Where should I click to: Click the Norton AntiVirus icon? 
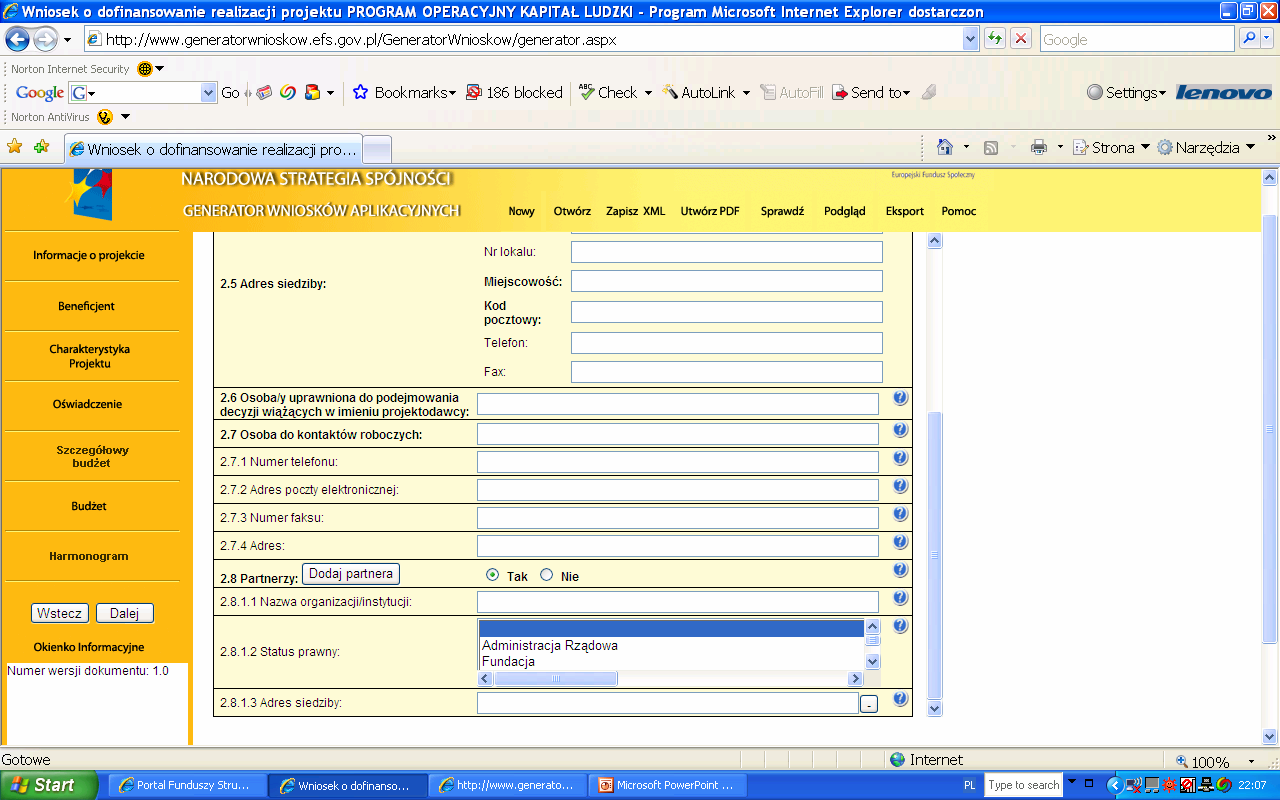tap(105, 117)
